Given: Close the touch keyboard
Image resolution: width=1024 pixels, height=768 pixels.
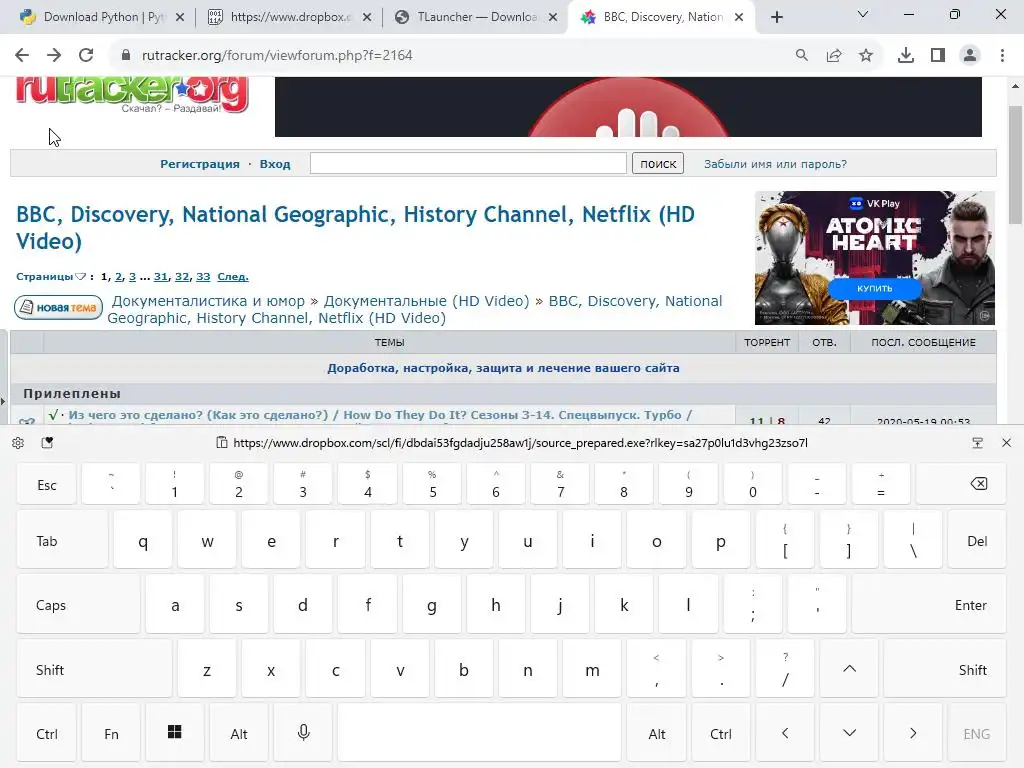Looking at the screenshot, I should pos(1006,443).
